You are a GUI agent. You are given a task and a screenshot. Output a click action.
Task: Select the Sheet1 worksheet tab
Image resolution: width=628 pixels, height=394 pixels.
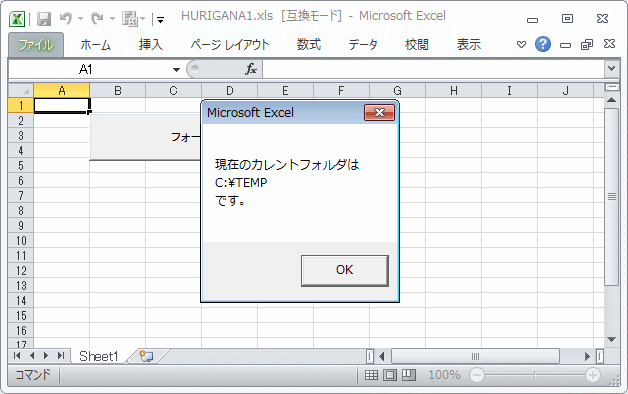coord(99,356)
